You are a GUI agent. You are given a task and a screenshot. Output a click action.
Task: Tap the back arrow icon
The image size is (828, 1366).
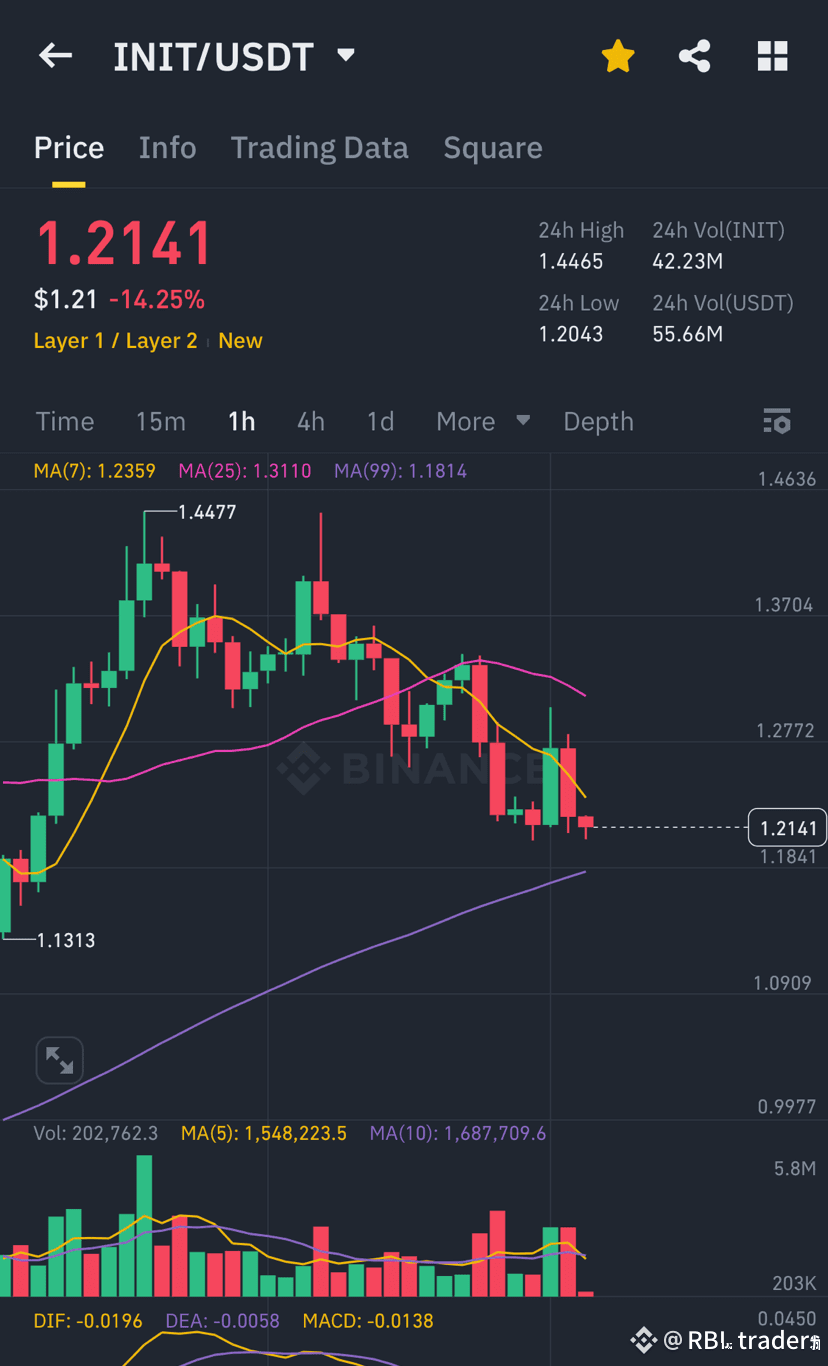click(55, 56)
